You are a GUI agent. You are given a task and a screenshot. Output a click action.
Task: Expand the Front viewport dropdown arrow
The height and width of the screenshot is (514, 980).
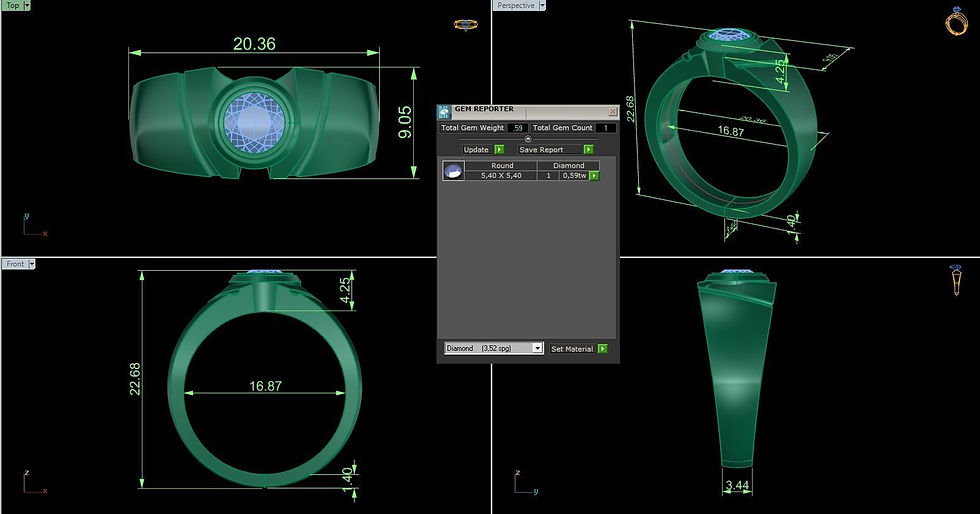[x=32, y=264]
